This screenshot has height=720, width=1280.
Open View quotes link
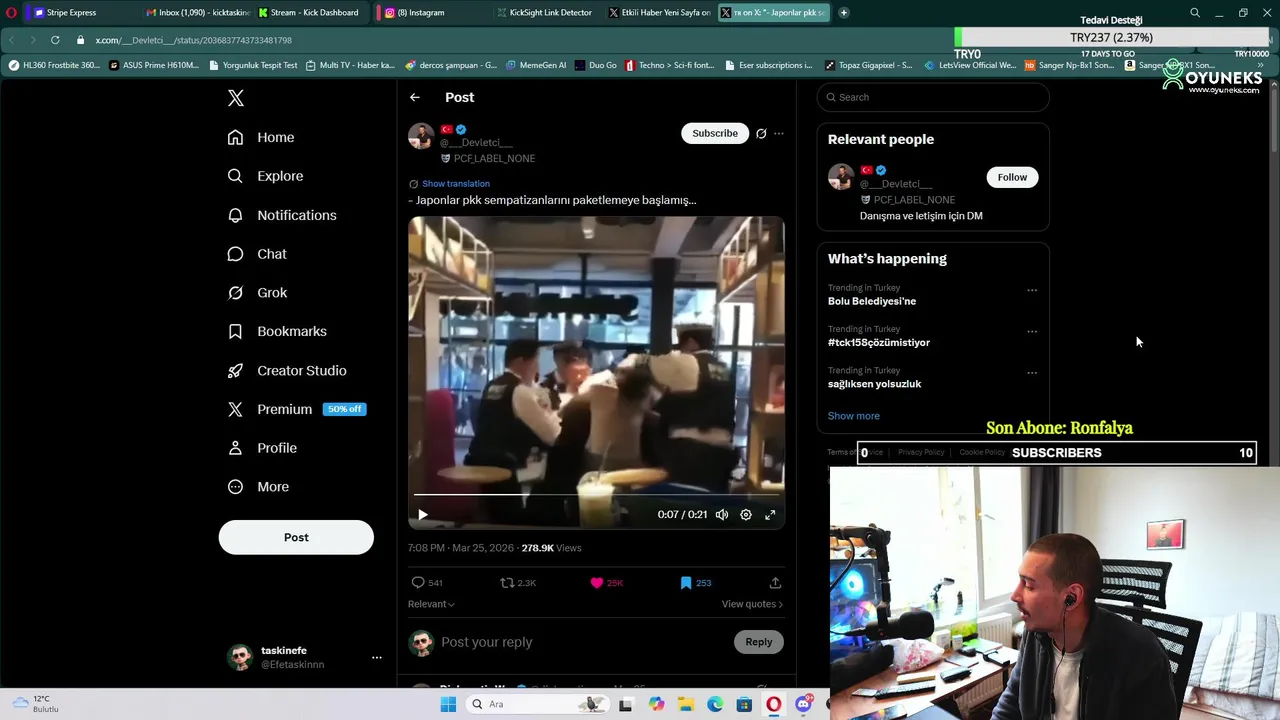pos(752,604)
